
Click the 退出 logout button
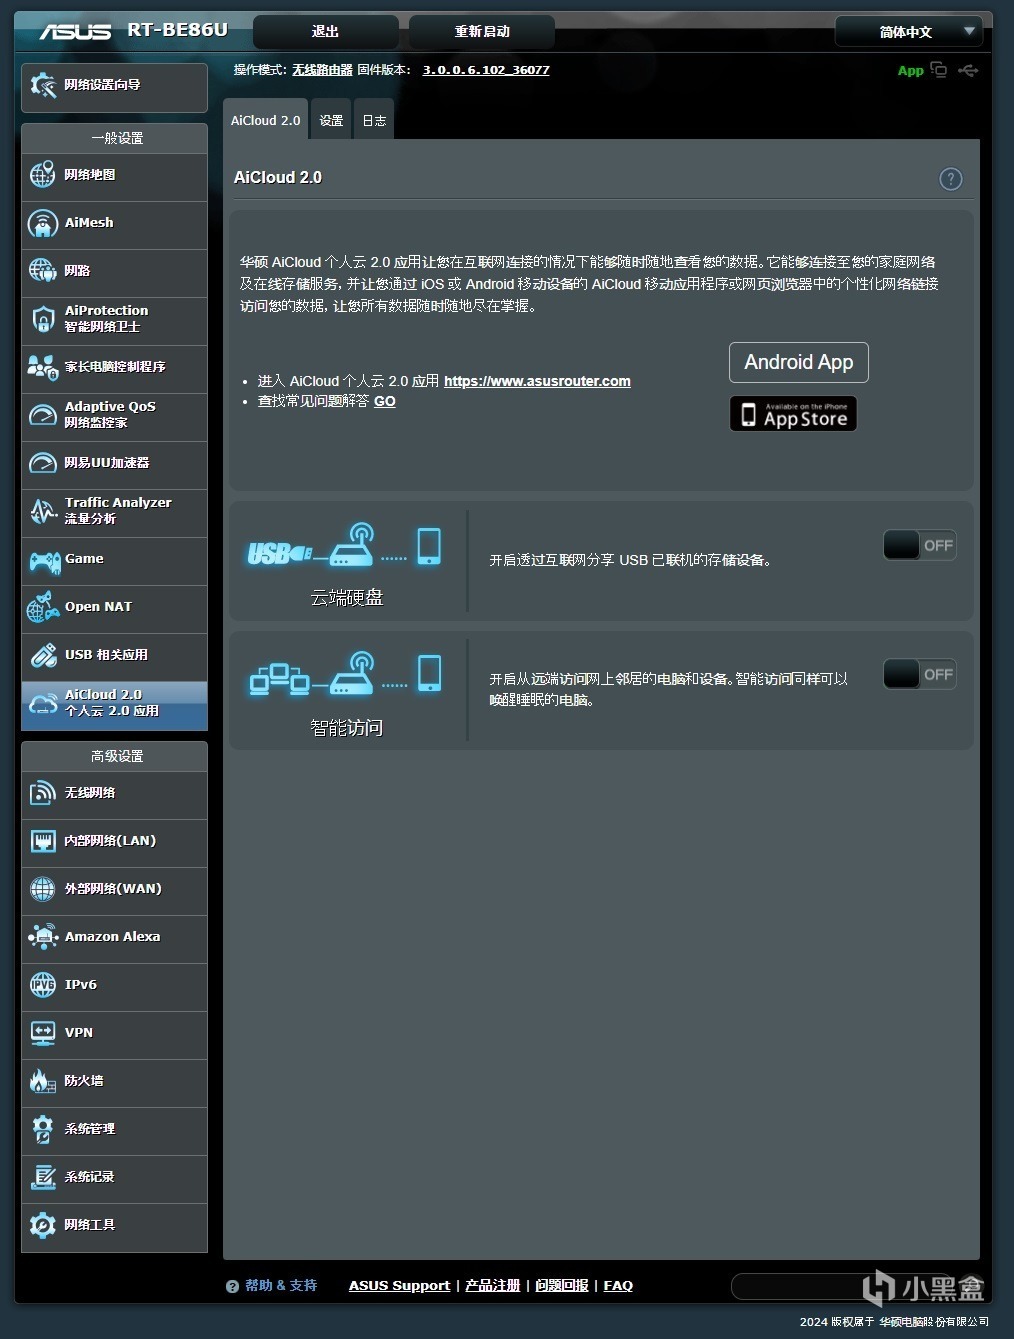[x=326, y=32]
